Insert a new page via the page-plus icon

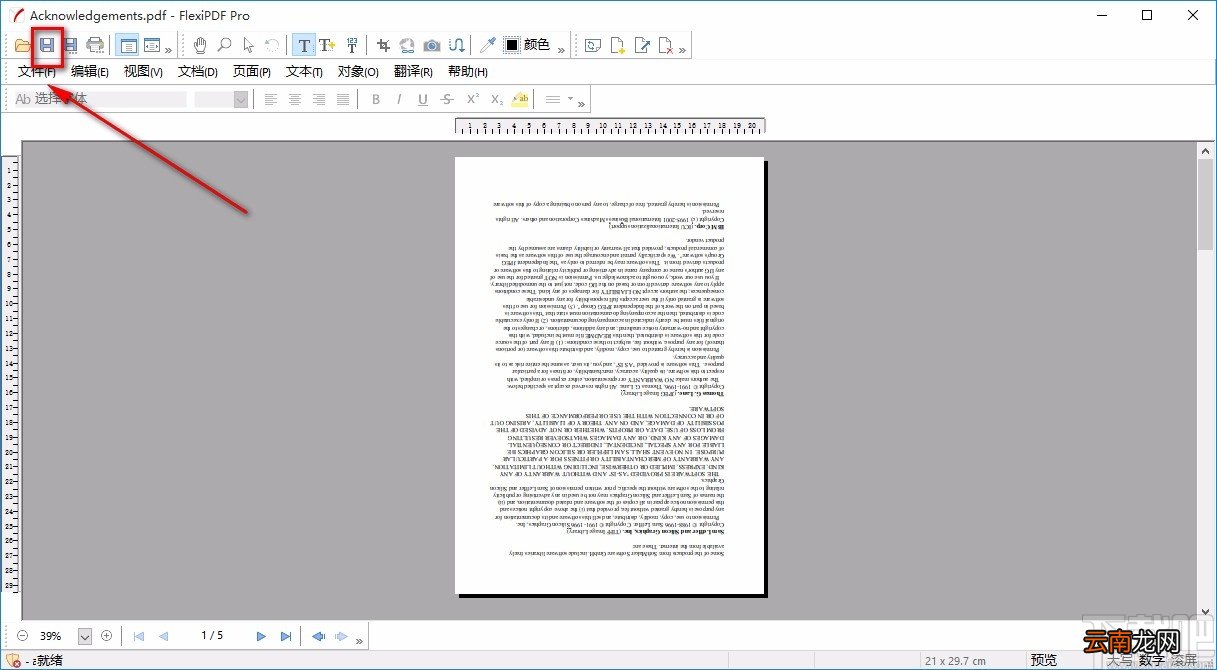coord(618,45)
